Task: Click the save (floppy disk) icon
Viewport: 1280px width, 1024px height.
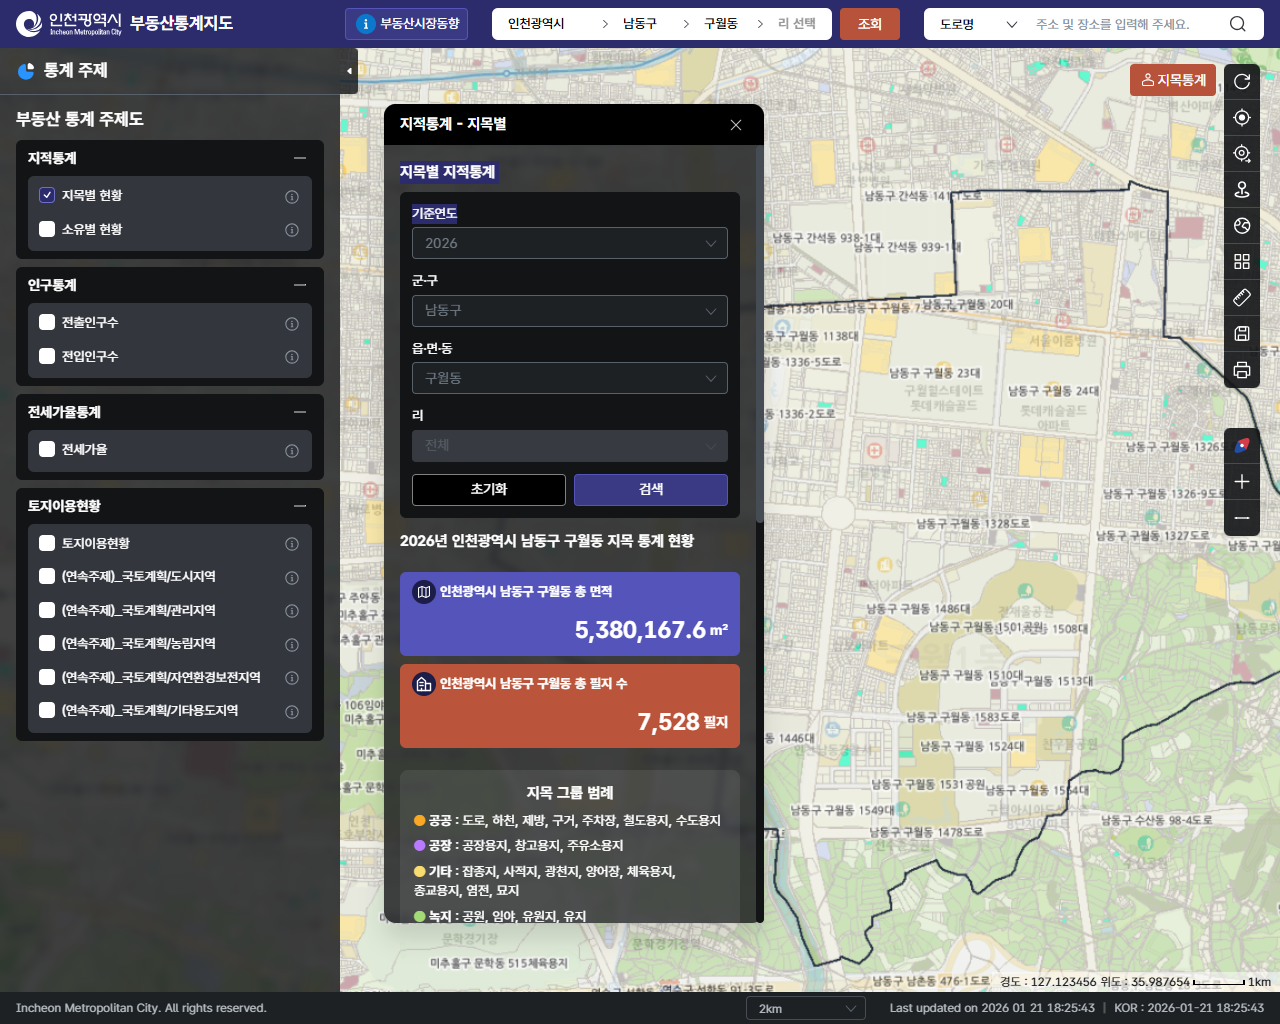Action: click(1242, 334)
